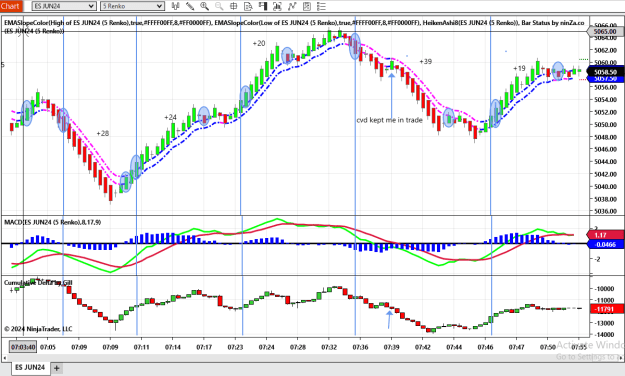Viewport: 625px width, 376px height.
Task: Click the +24 profit text label
Action: point(170,117)
